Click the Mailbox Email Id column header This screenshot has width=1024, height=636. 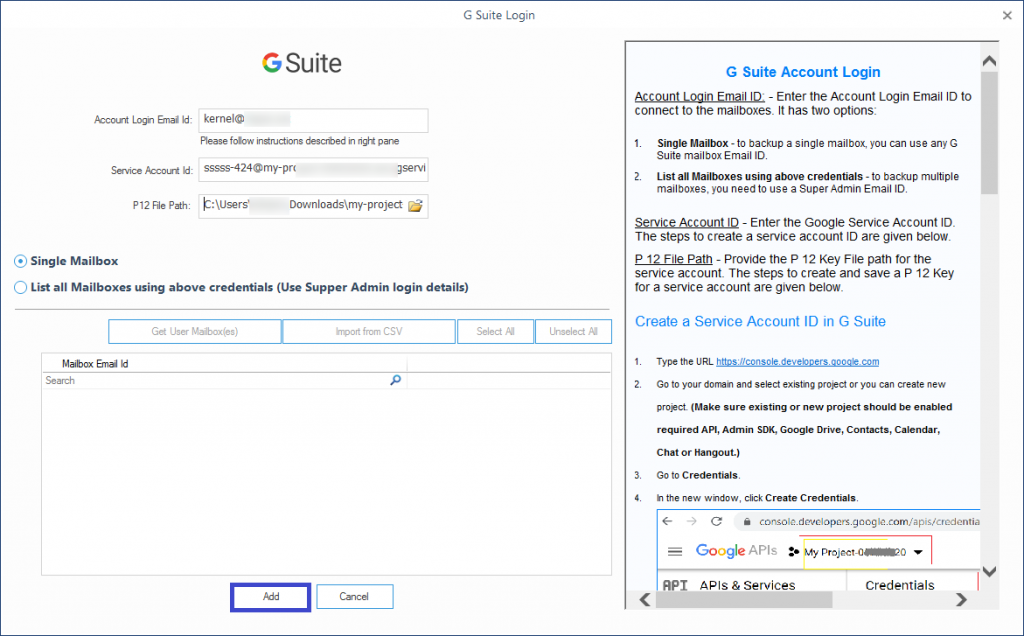[225, 364]
